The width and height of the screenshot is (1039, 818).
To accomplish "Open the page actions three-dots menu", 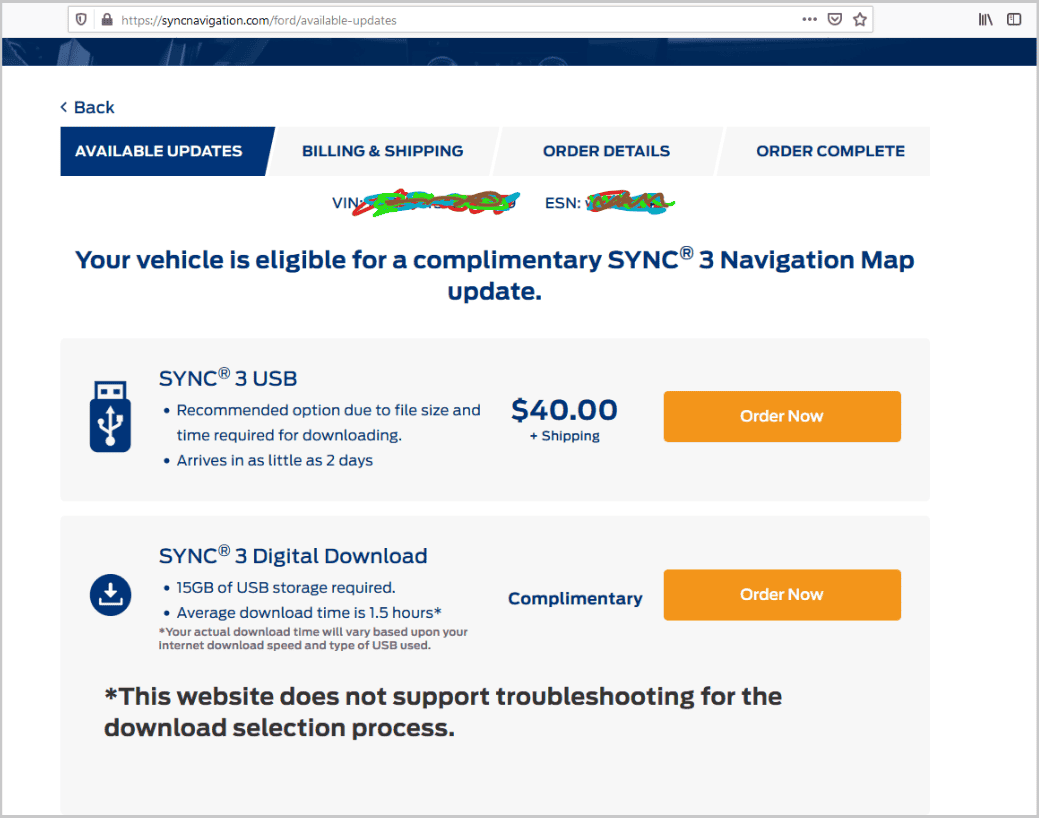I will coord(809,19).
